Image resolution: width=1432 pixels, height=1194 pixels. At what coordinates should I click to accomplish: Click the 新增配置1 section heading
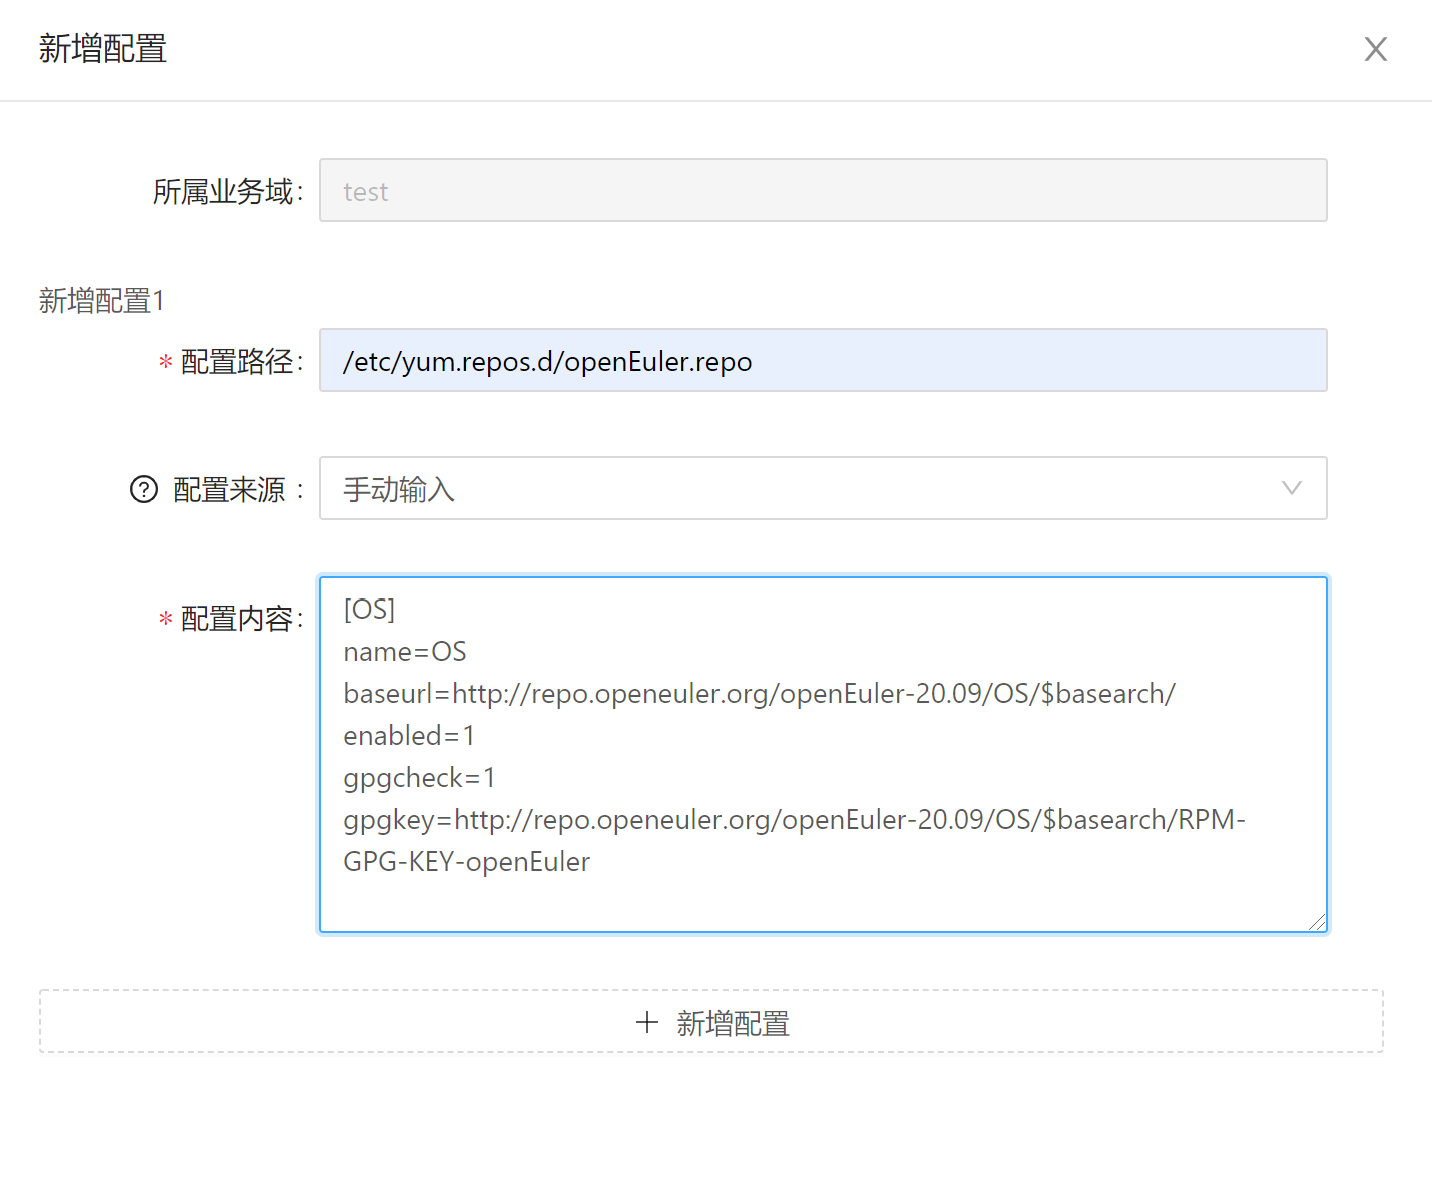tap(101, 300)
